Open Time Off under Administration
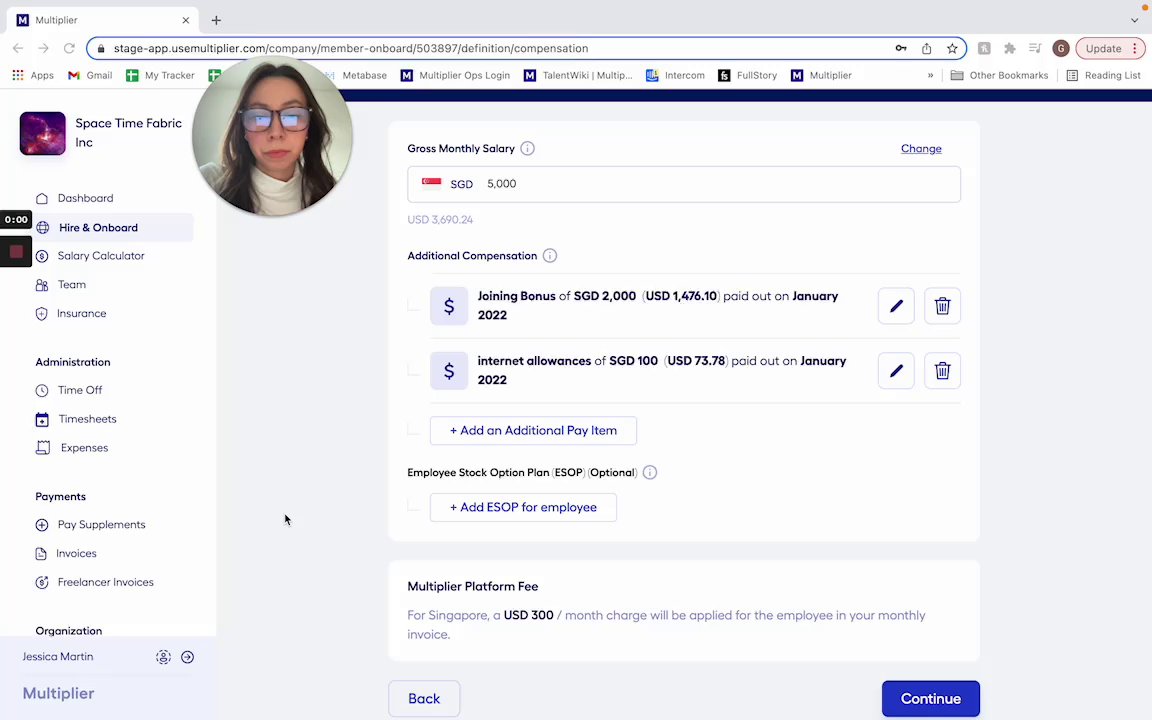Screen dimensions: 1152x720 pyautogui.click(x=79, y=390)
